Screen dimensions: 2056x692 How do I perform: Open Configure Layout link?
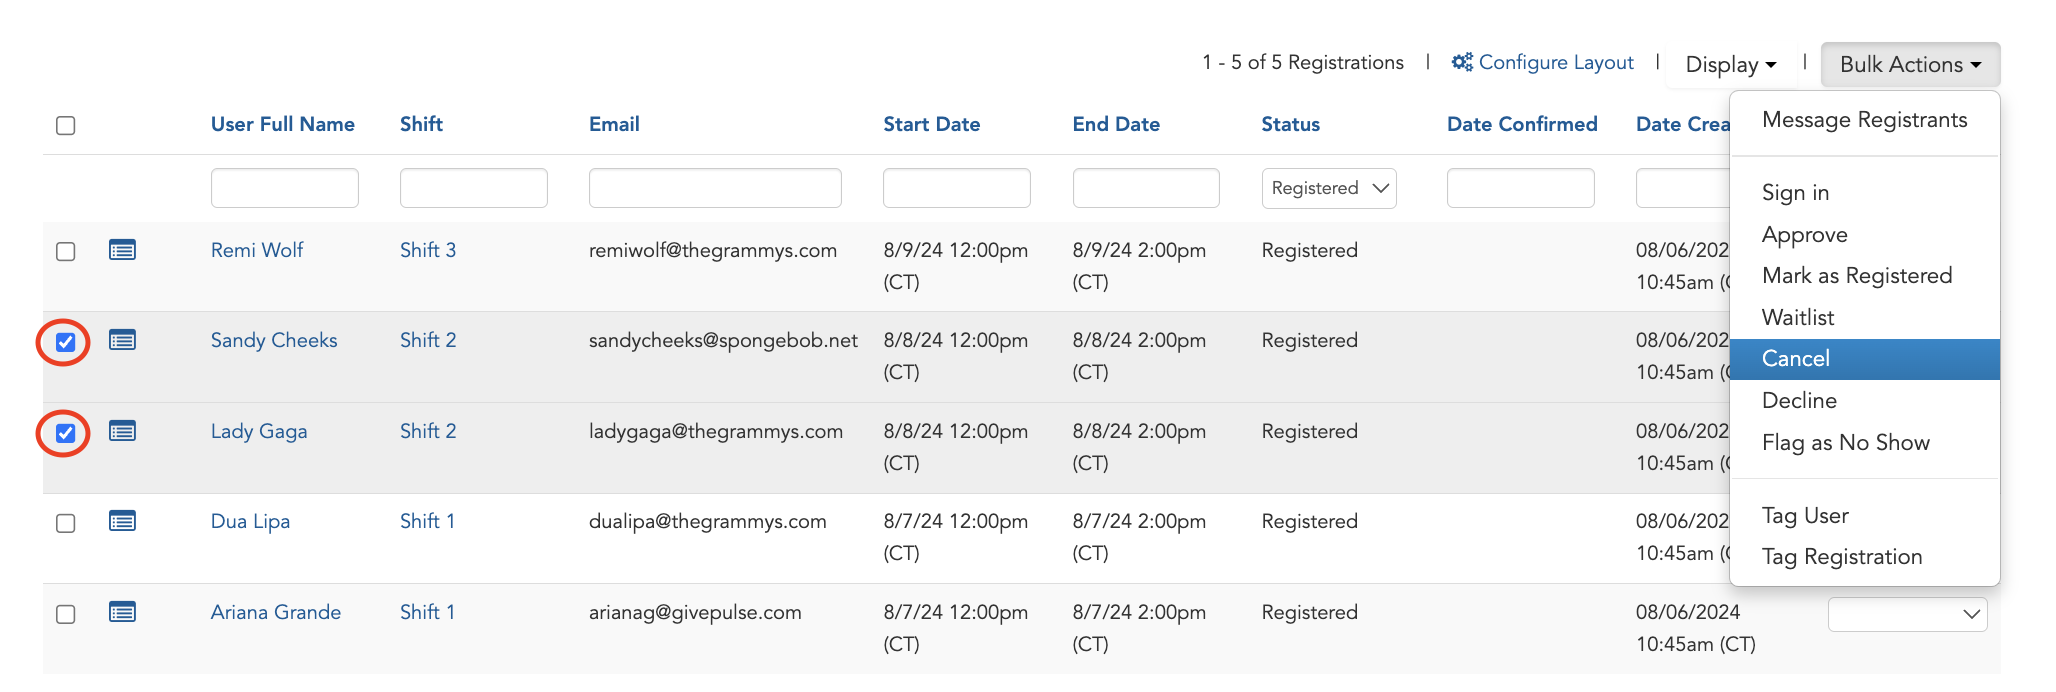(1555, 62)
